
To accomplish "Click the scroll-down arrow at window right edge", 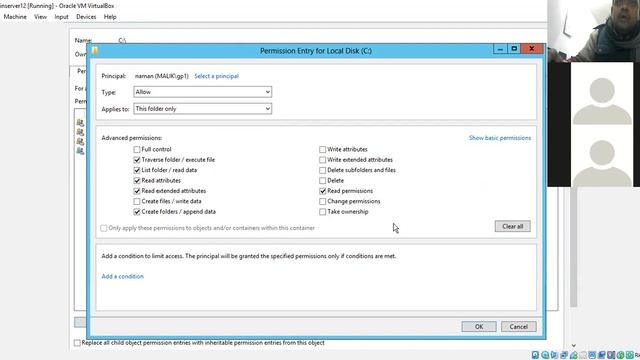I will coord(573,345).
